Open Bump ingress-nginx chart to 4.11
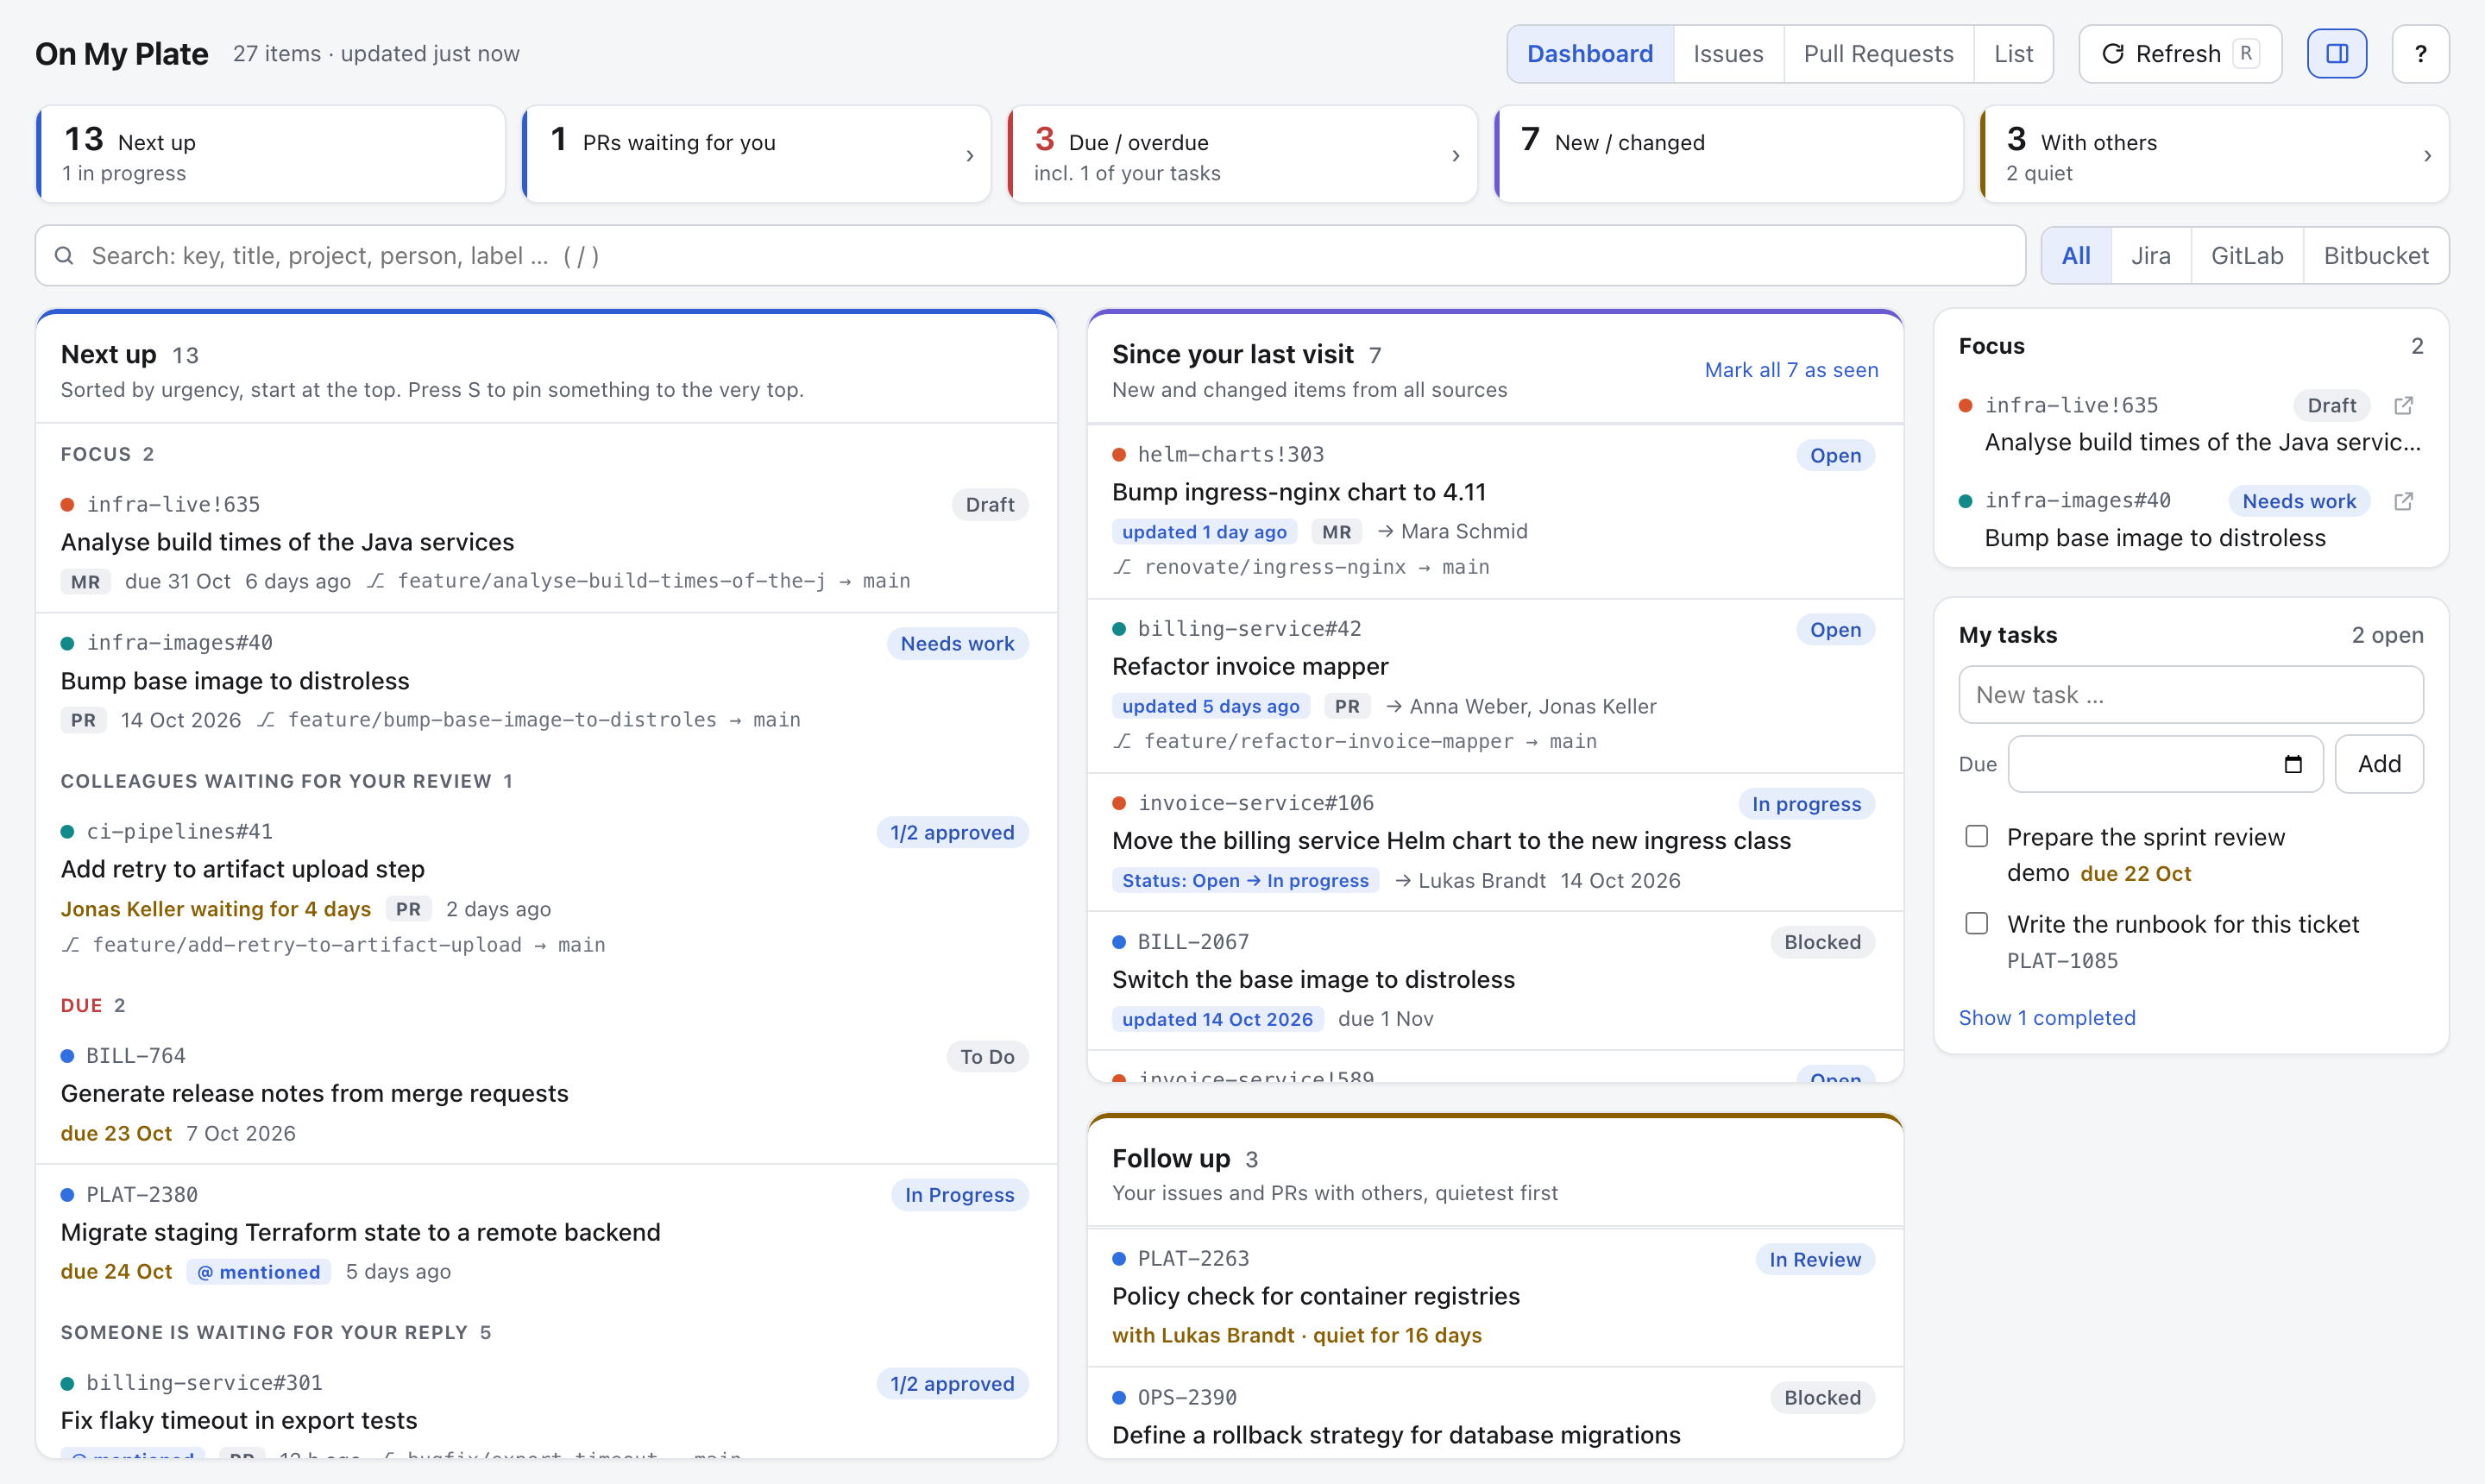 point(1298,492)
